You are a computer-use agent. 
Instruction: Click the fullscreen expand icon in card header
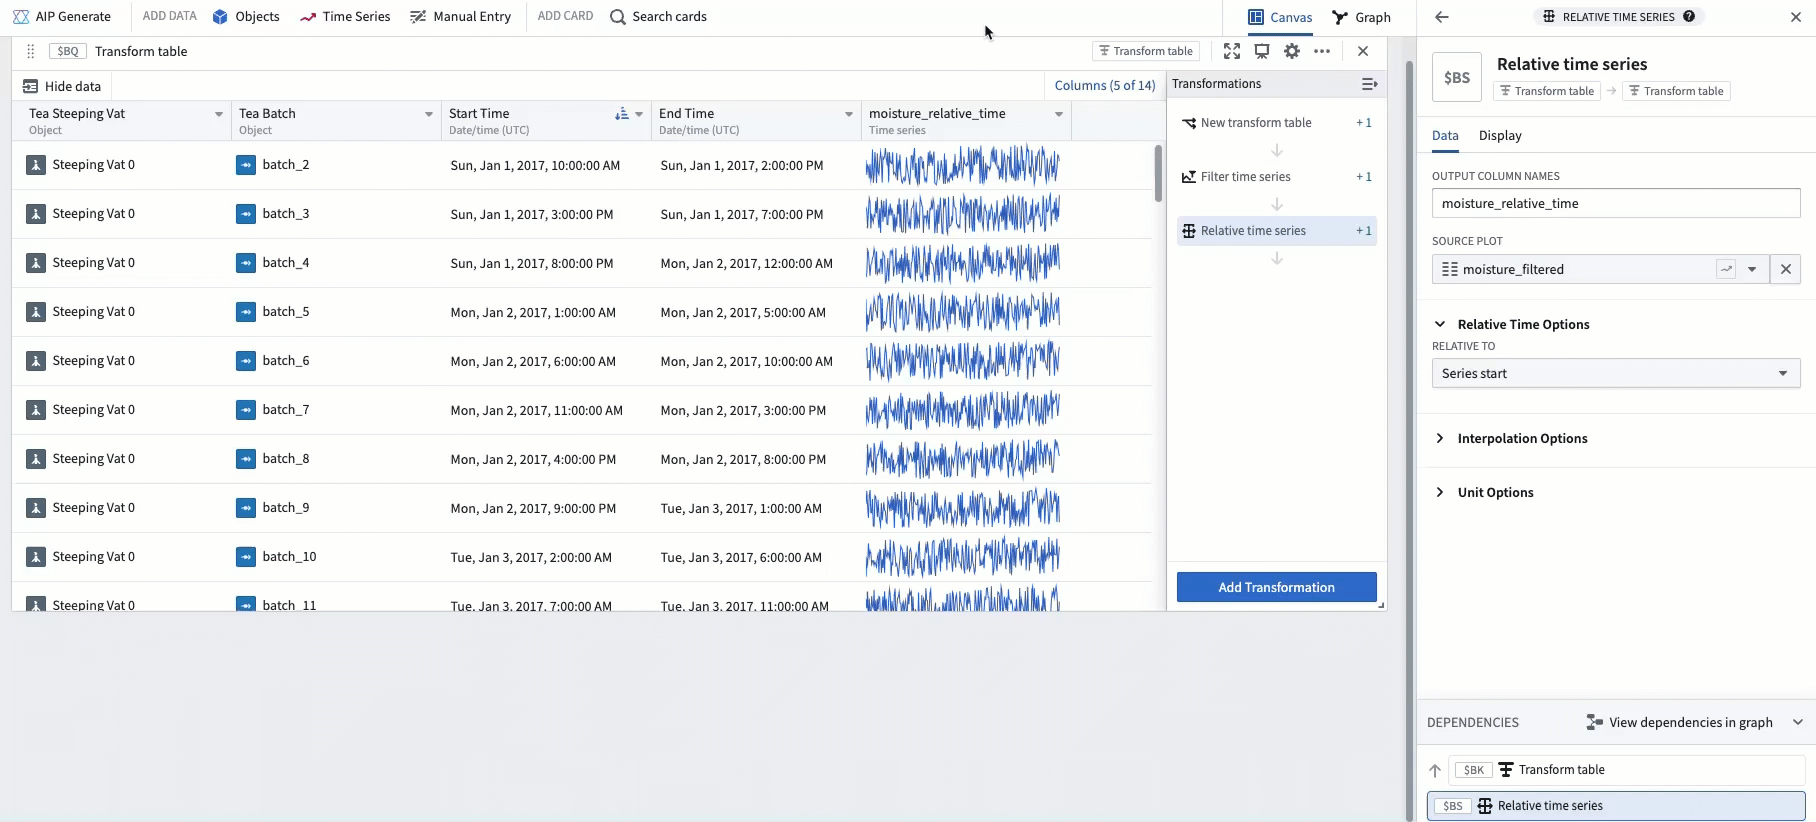(1232, 51)
